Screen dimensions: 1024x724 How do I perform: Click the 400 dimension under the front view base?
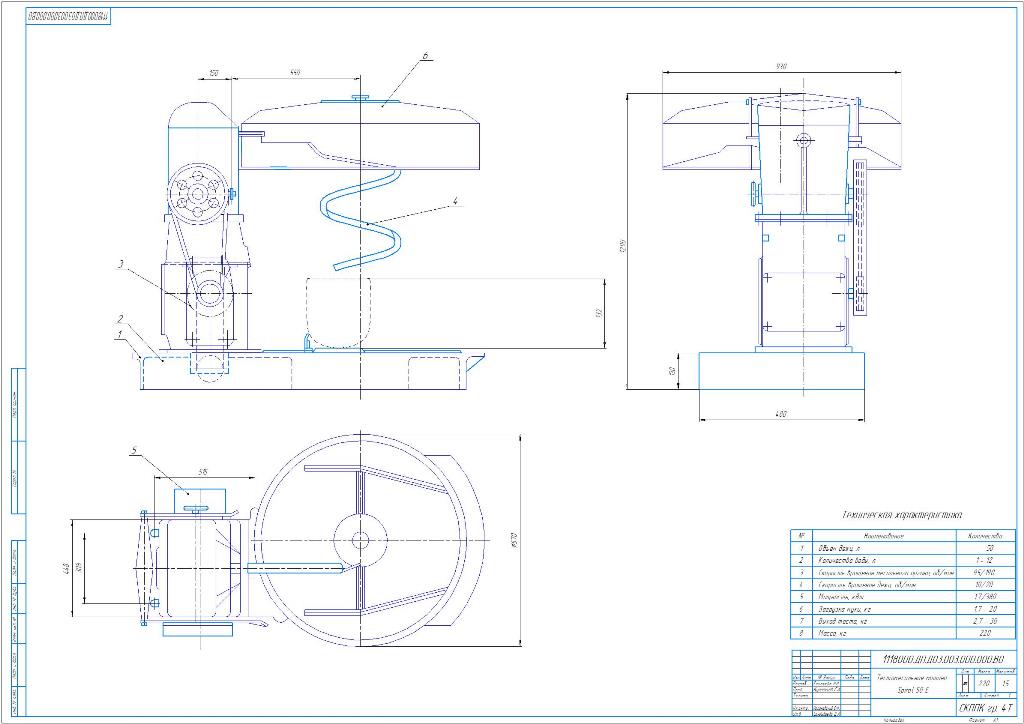coord(782,413)
